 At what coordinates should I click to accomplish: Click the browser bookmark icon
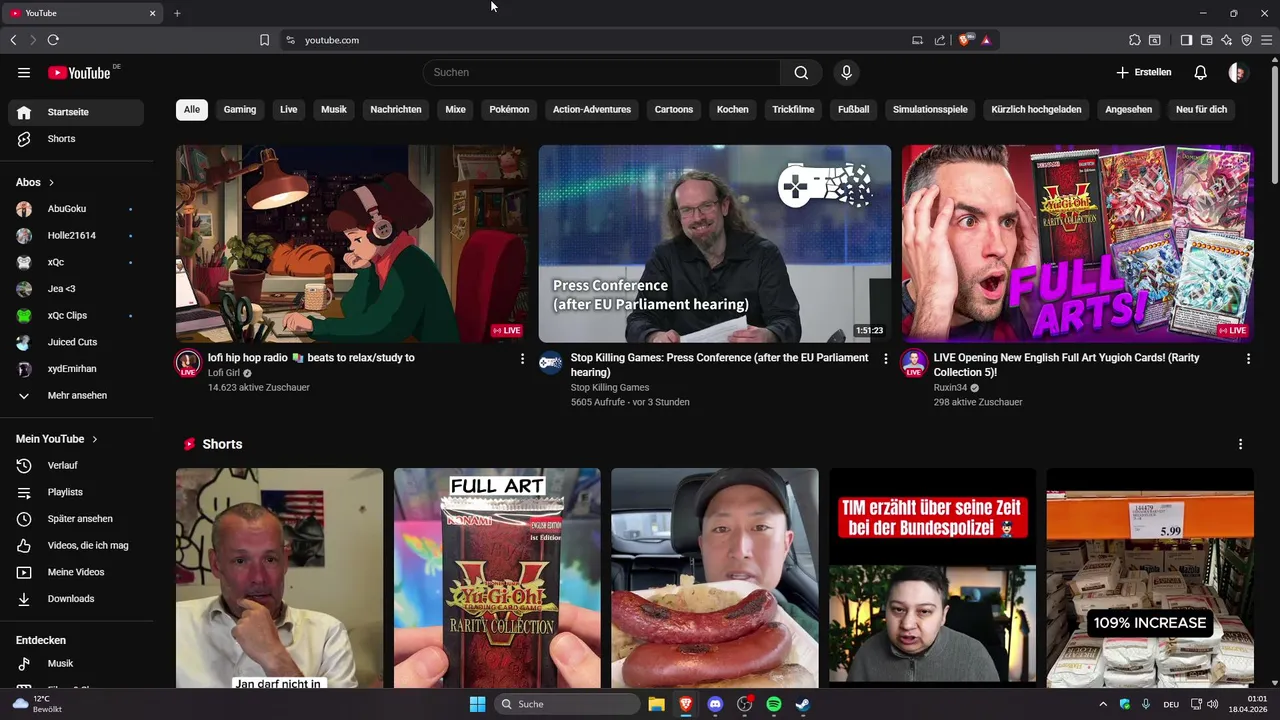(x=264, y=40)
